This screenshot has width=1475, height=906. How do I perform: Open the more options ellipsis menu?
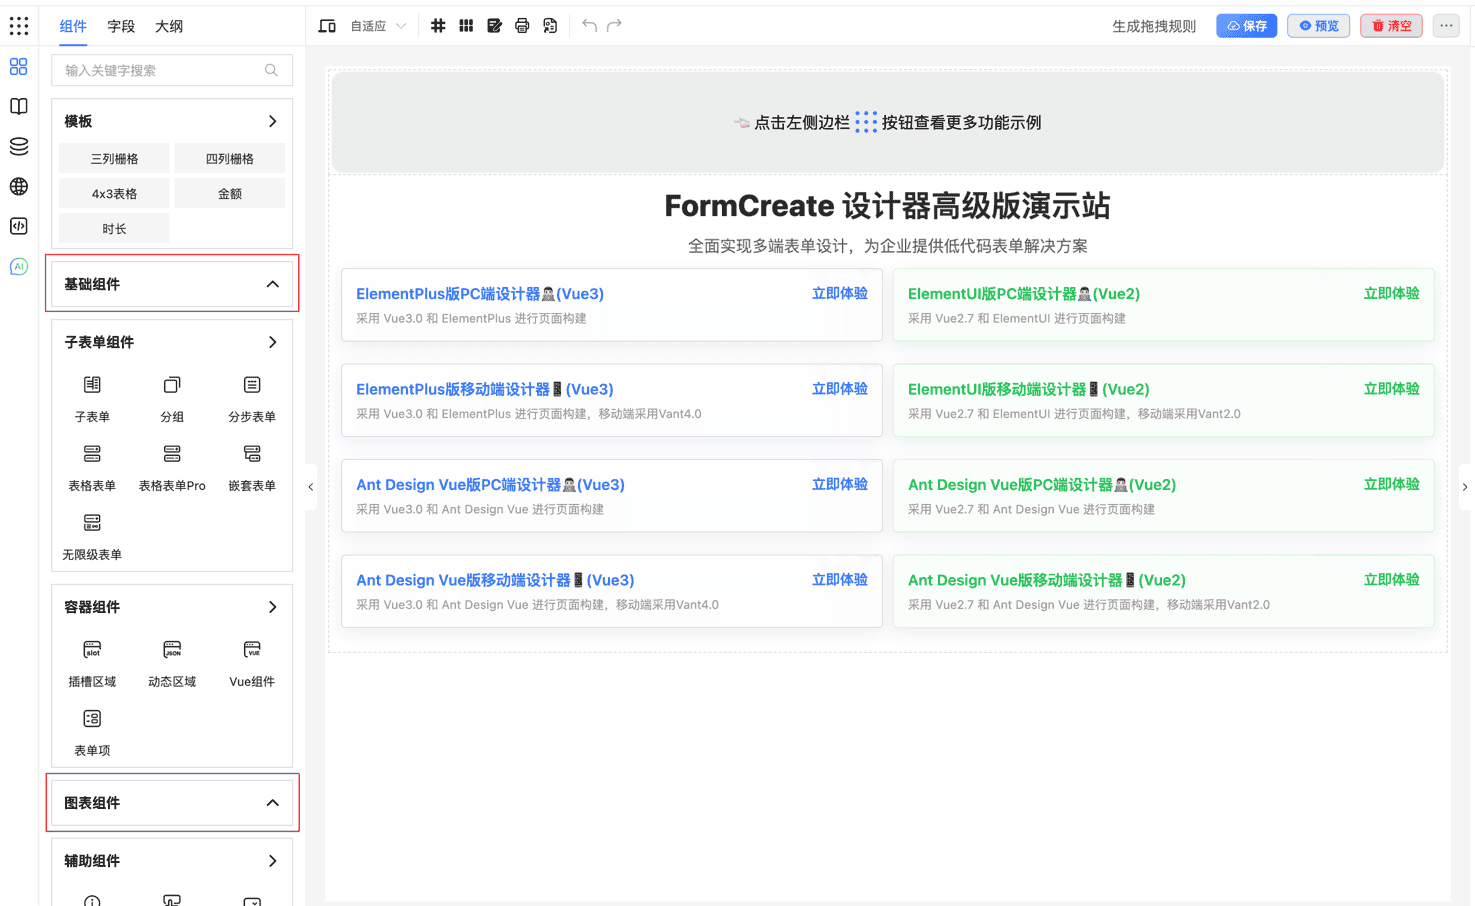coord(1446,26)
